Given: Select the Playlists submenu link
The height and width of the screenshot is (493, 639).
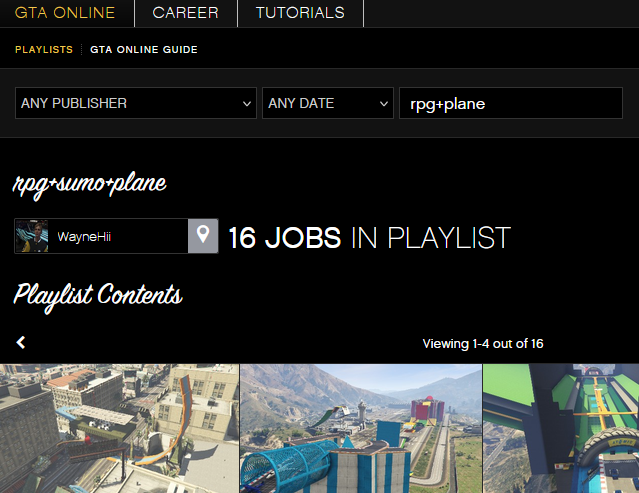Looking at the screenshot, I should (44, 50).
